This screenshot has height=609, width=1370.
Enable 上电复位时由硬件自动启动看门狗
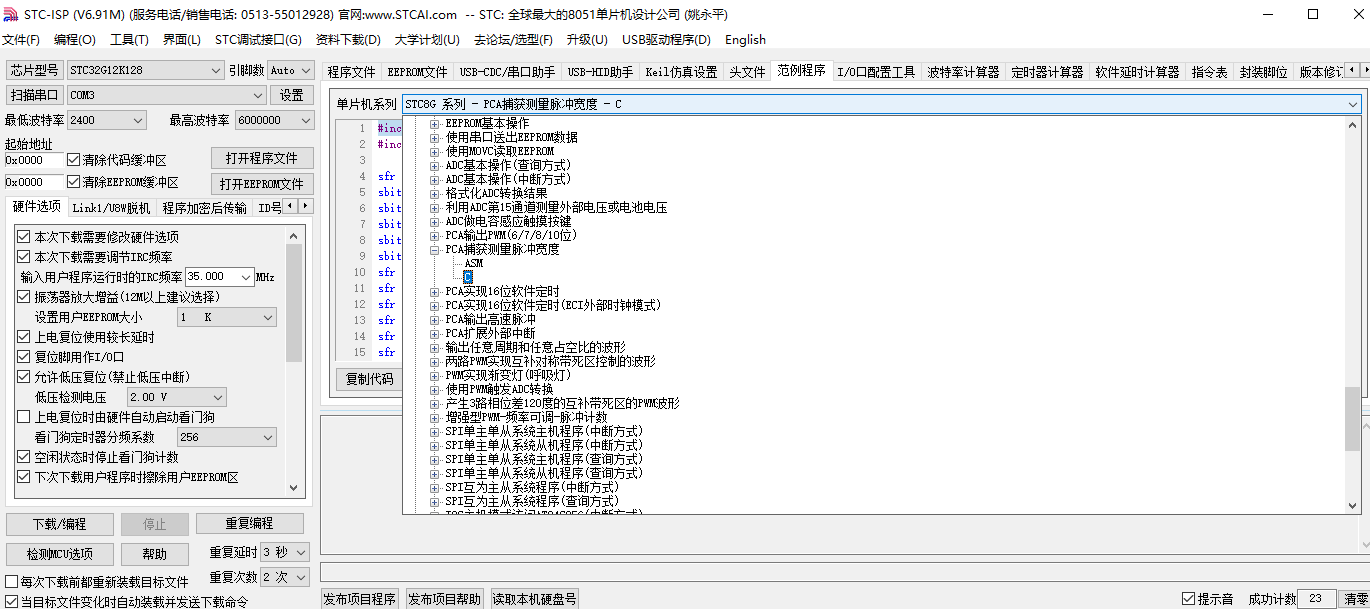coord(24,417)
